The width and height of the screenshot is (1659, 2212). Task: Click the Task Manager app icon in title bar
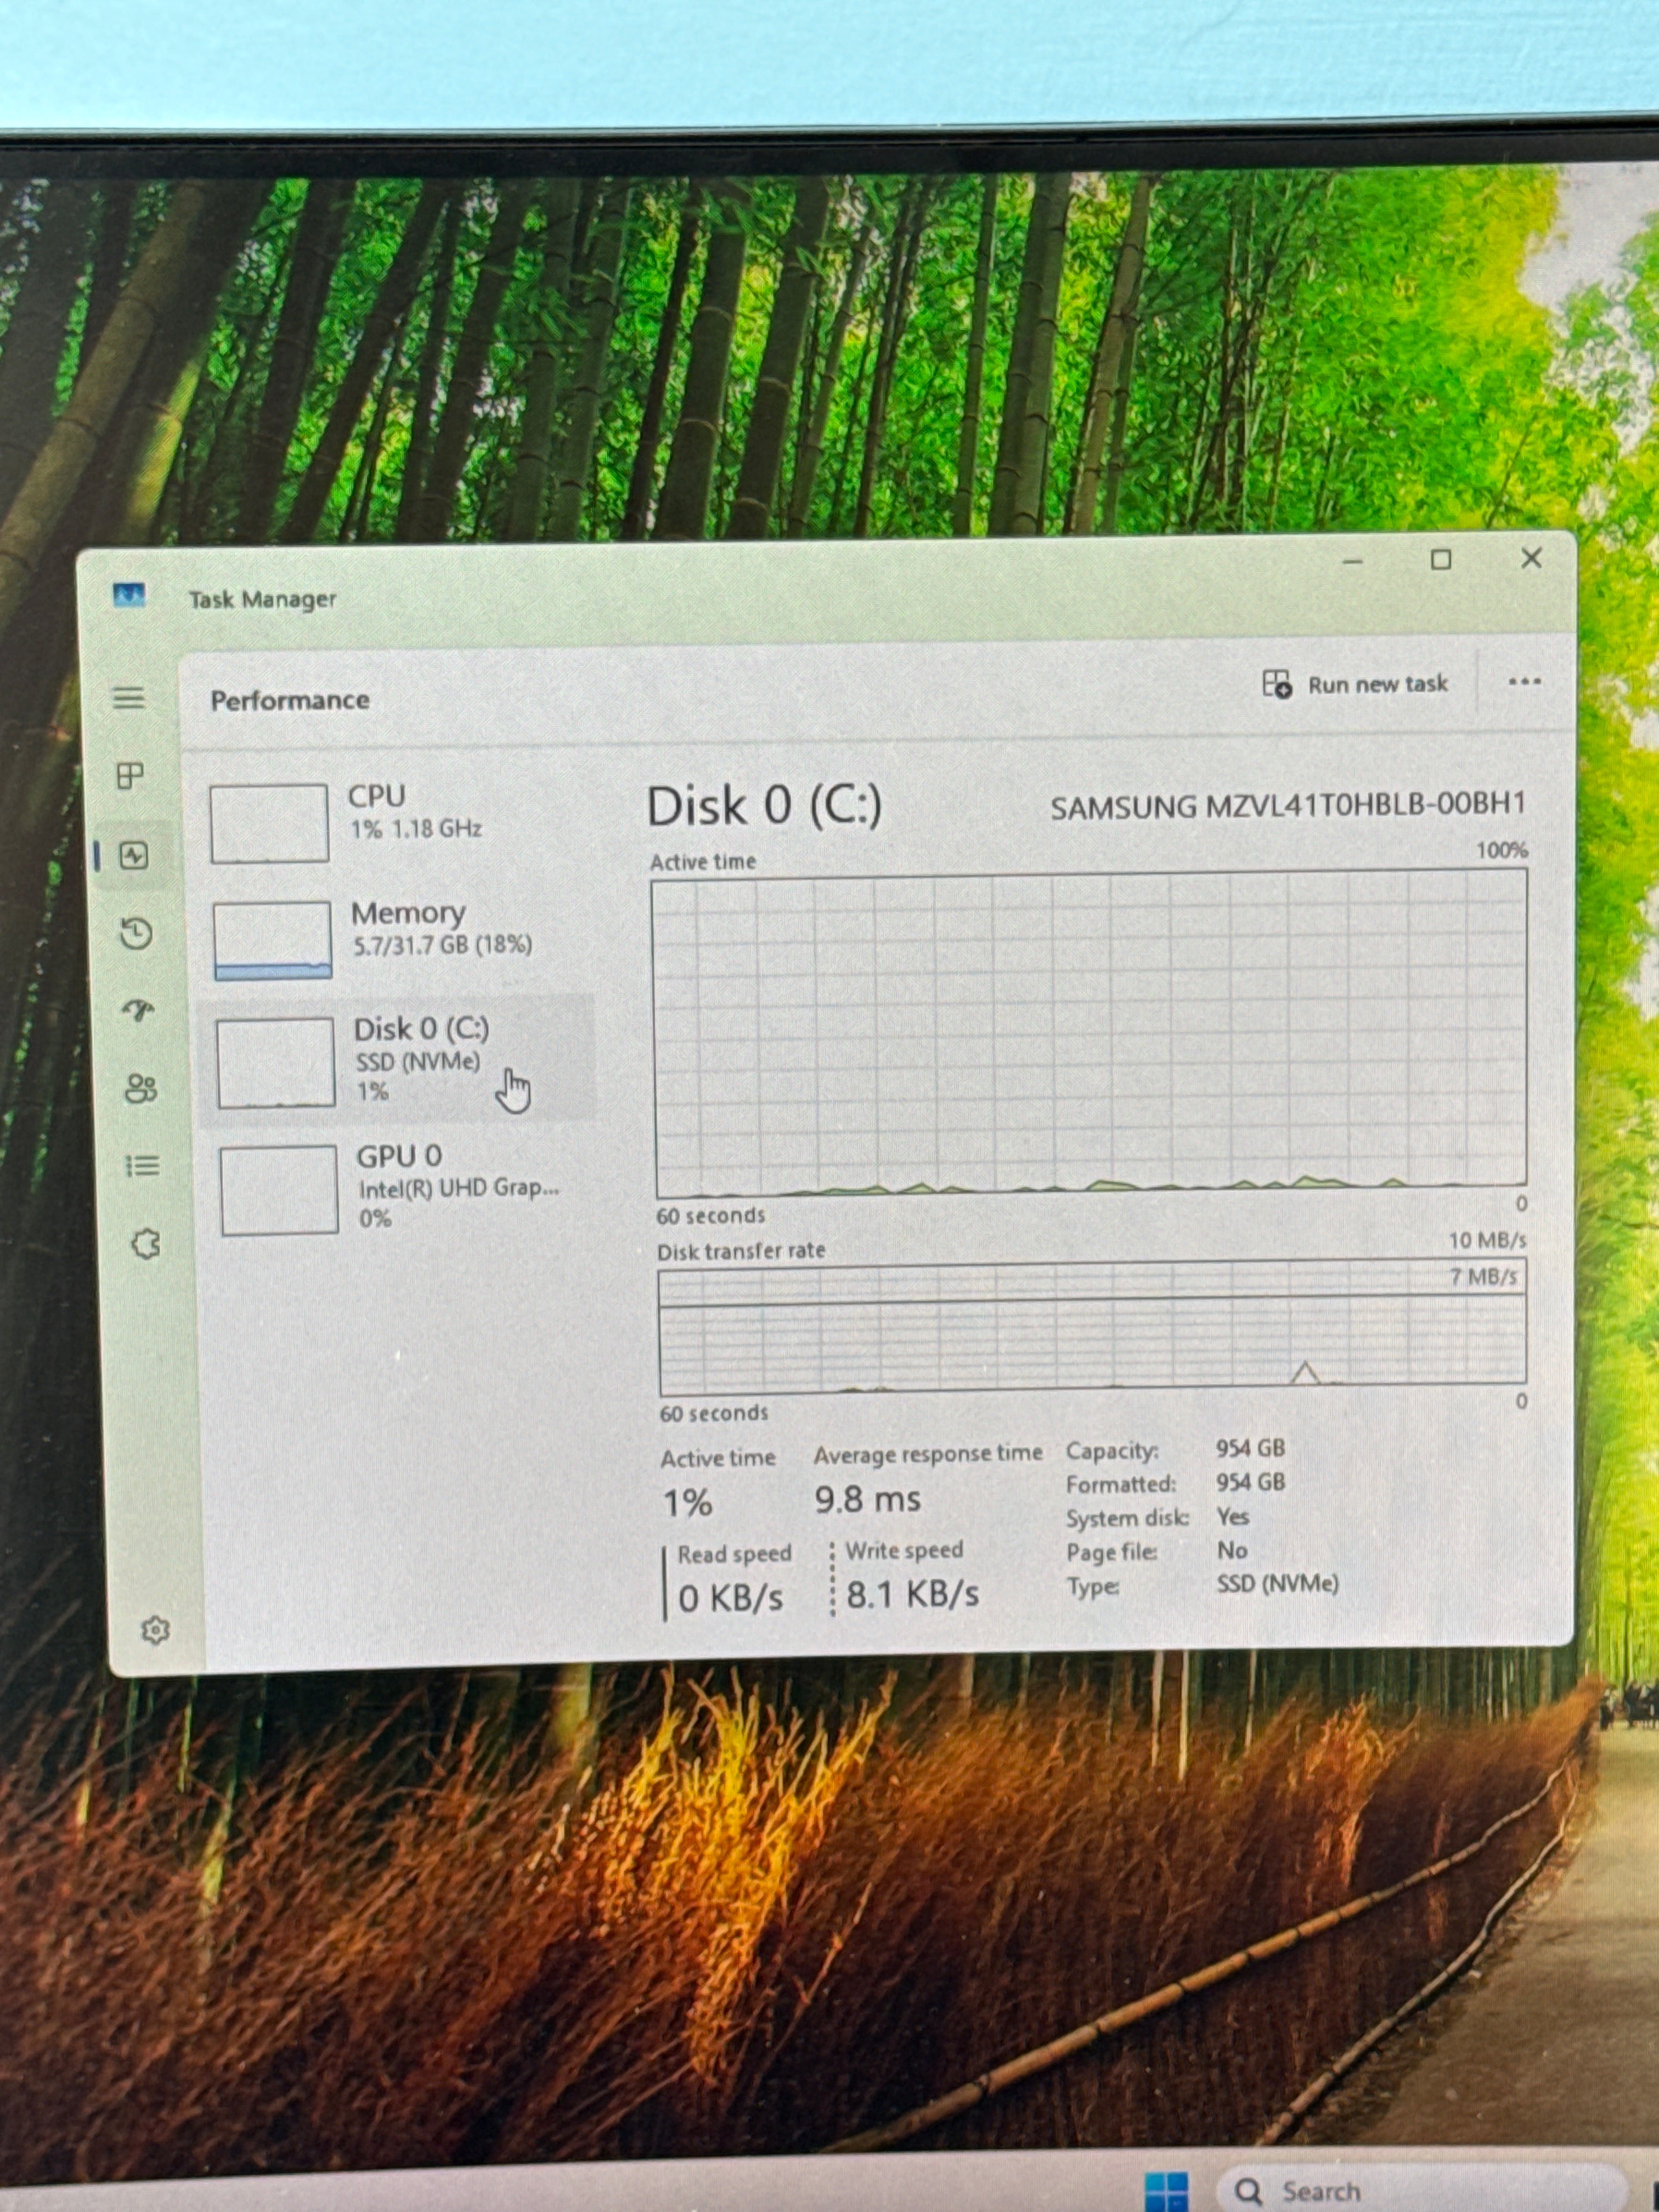[129, 596]
